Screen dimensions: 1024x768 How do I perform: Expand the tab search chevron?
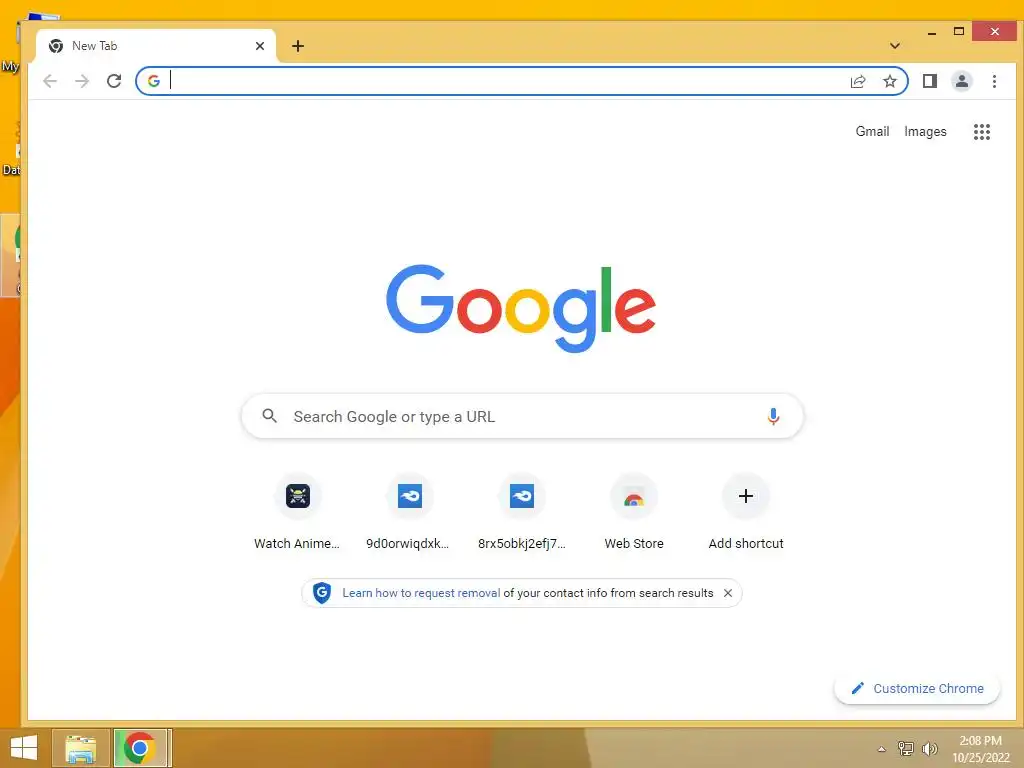click(x=895, y=46)
